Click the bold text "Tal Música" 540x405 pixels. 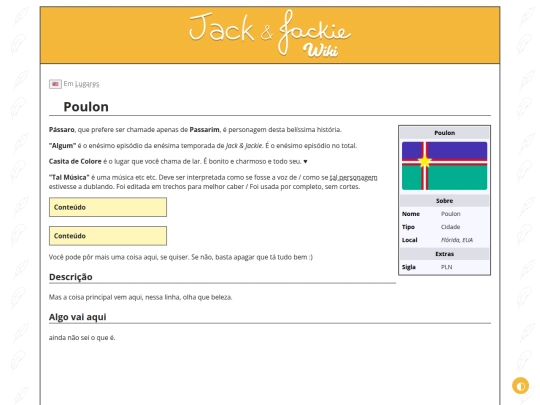(x=69, y=178)
